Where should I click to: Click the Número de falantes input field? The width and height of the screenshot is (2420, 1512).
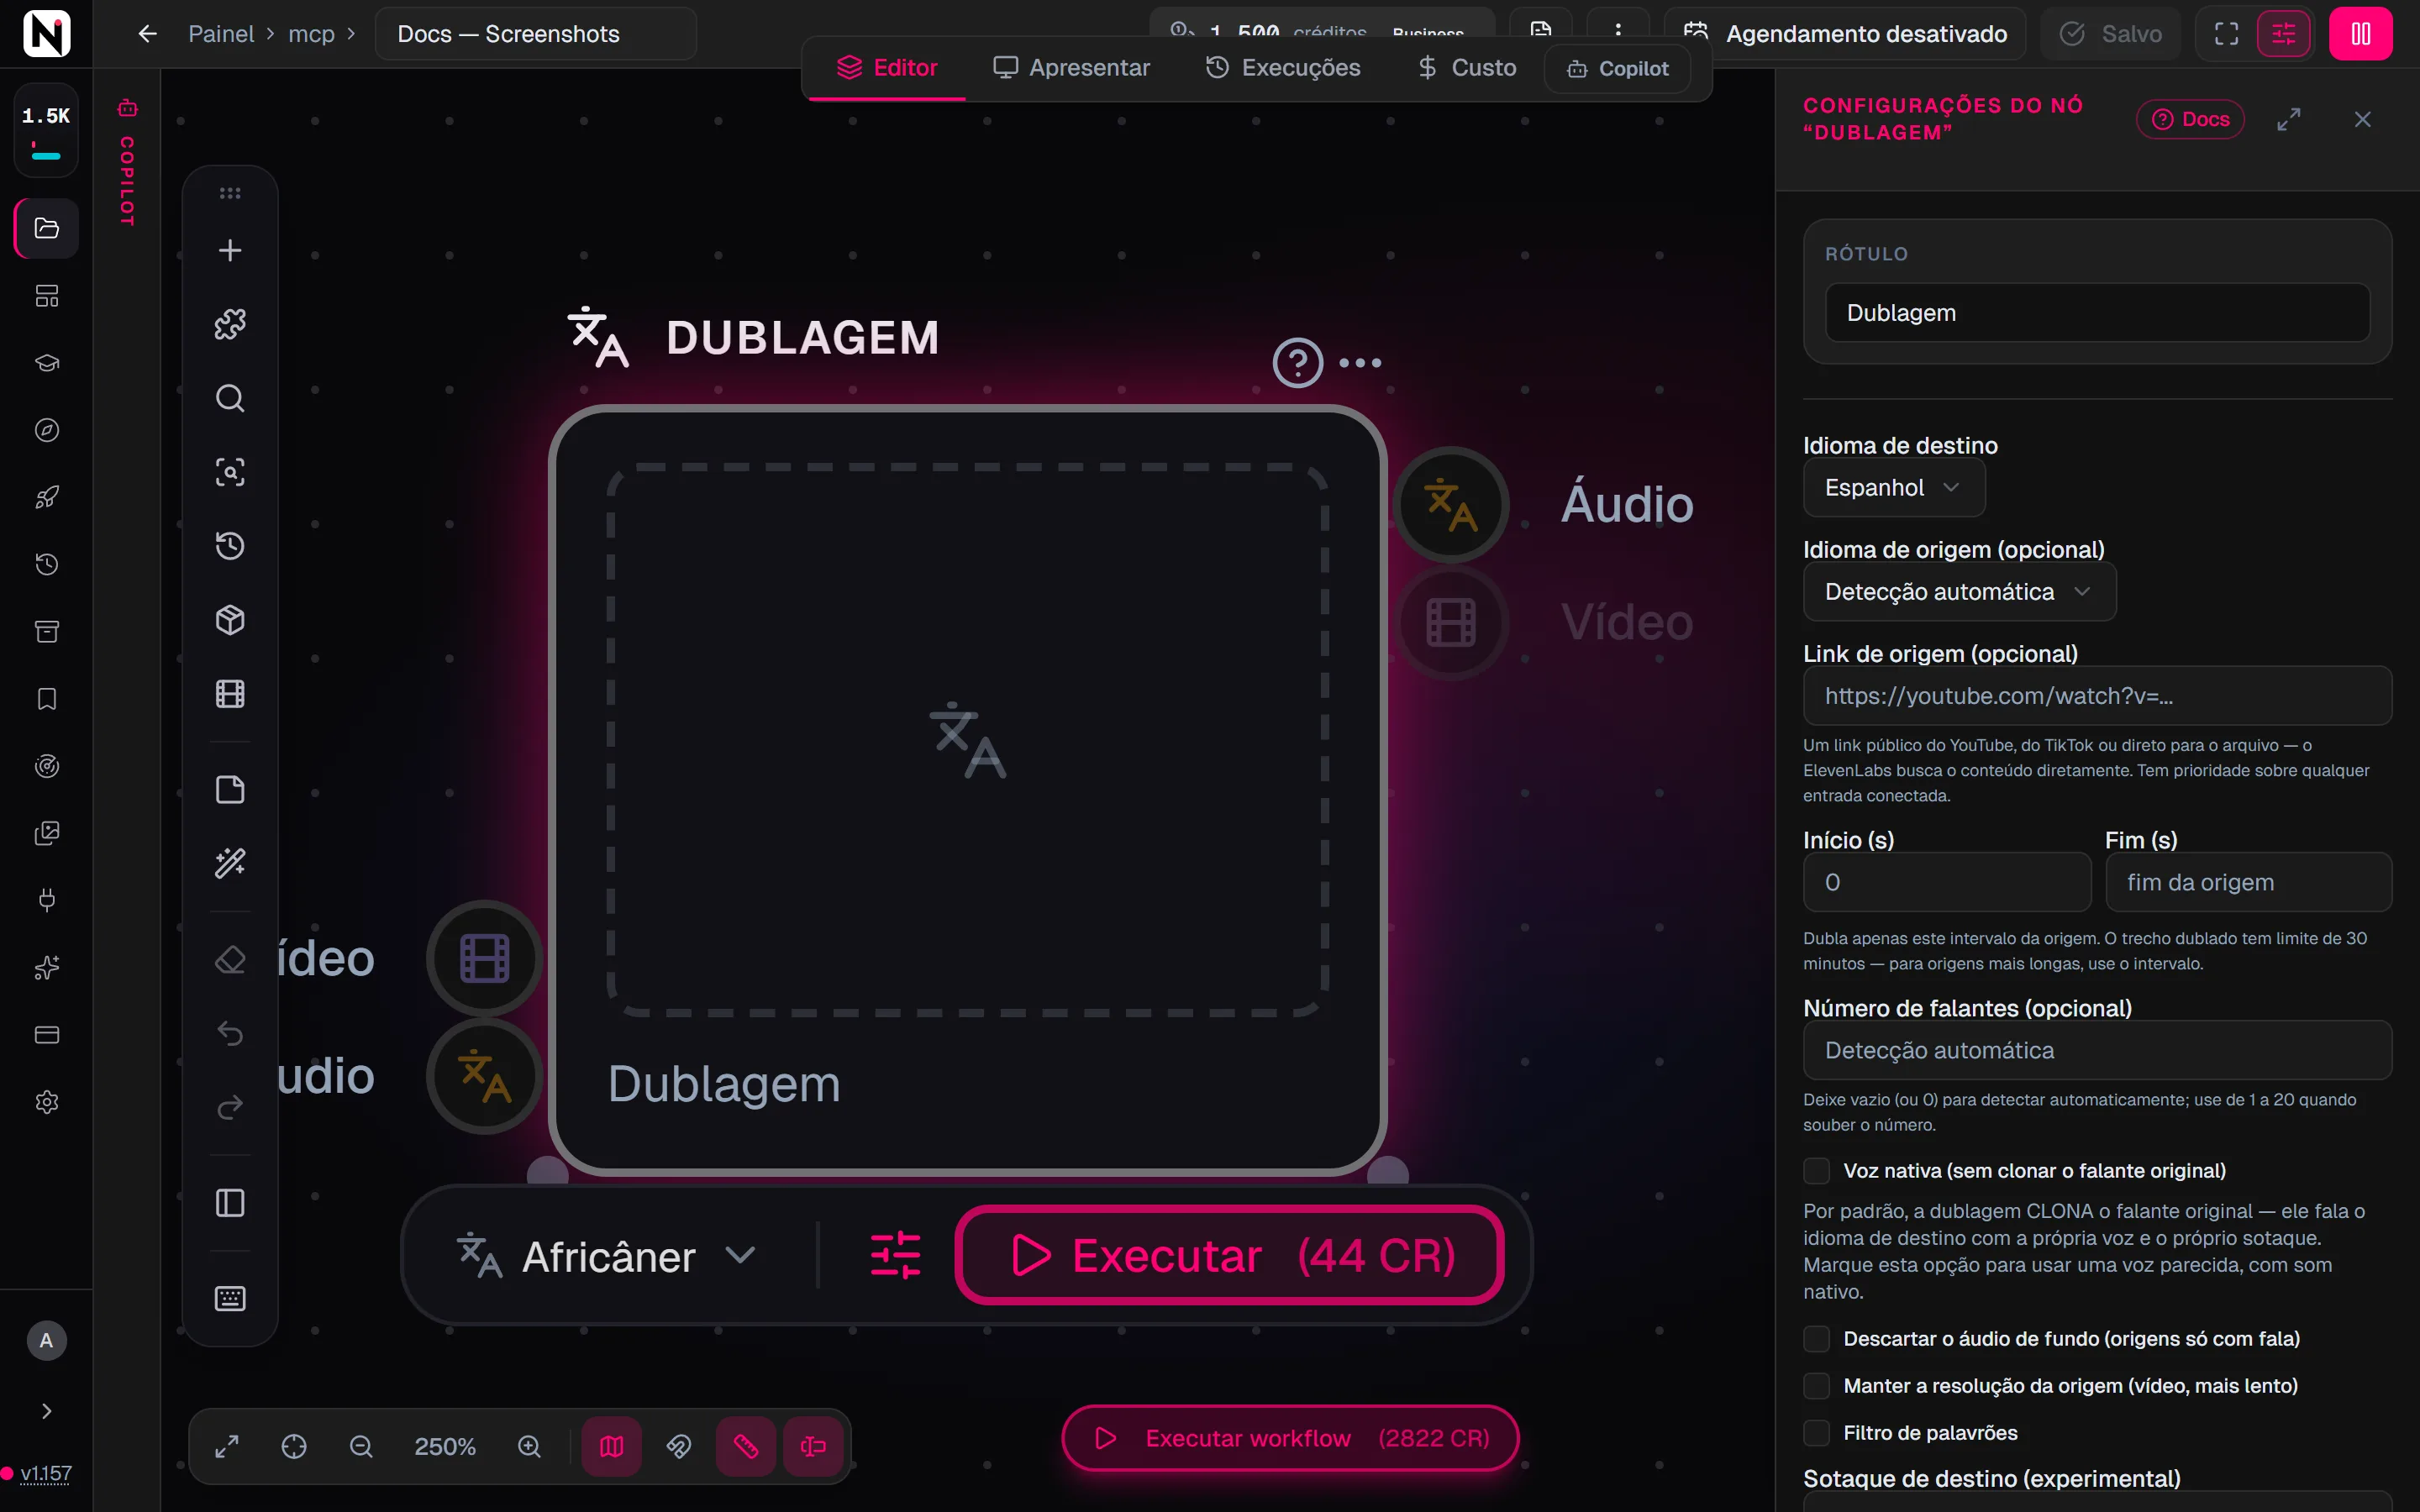click(2097, 1050)
